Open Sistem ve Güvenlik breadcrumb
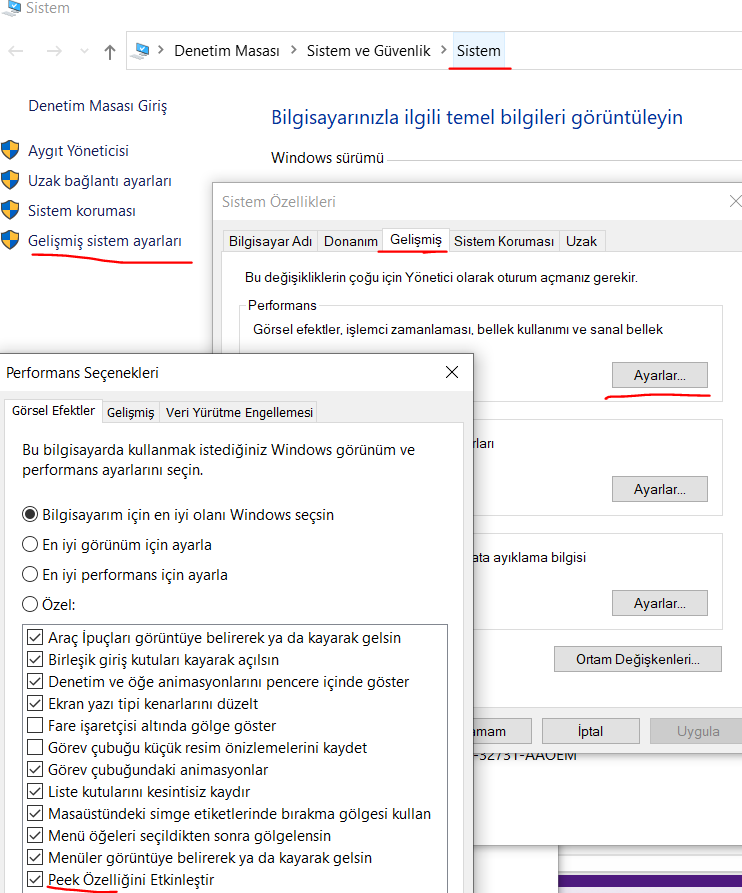 click(x=368, y=51)
